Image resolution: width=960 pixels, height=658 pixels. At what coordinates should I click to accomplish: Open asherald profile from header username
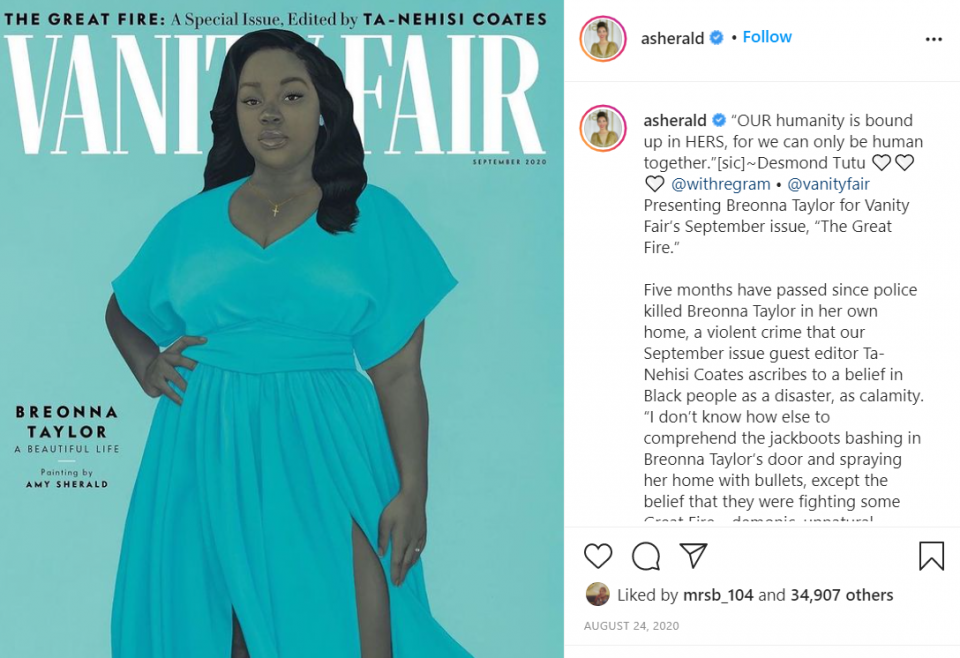(672, 38)
